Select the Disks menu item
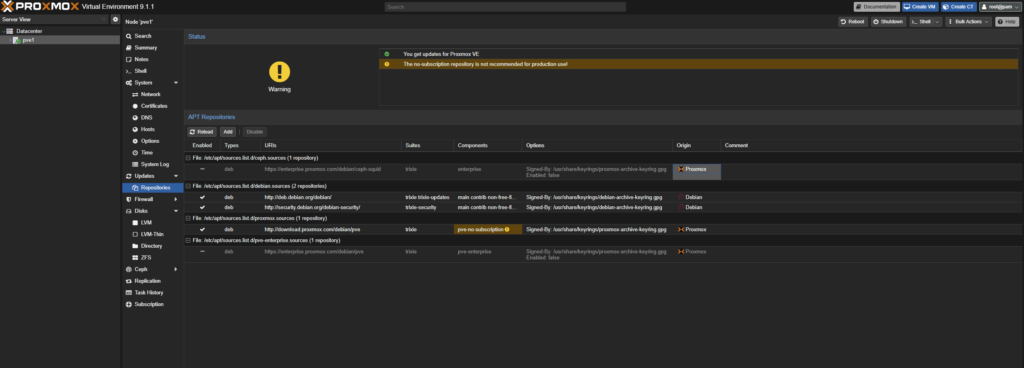The height and width of the screenshot is (368, 1024). pyautogui.click(x=142, y=211)
